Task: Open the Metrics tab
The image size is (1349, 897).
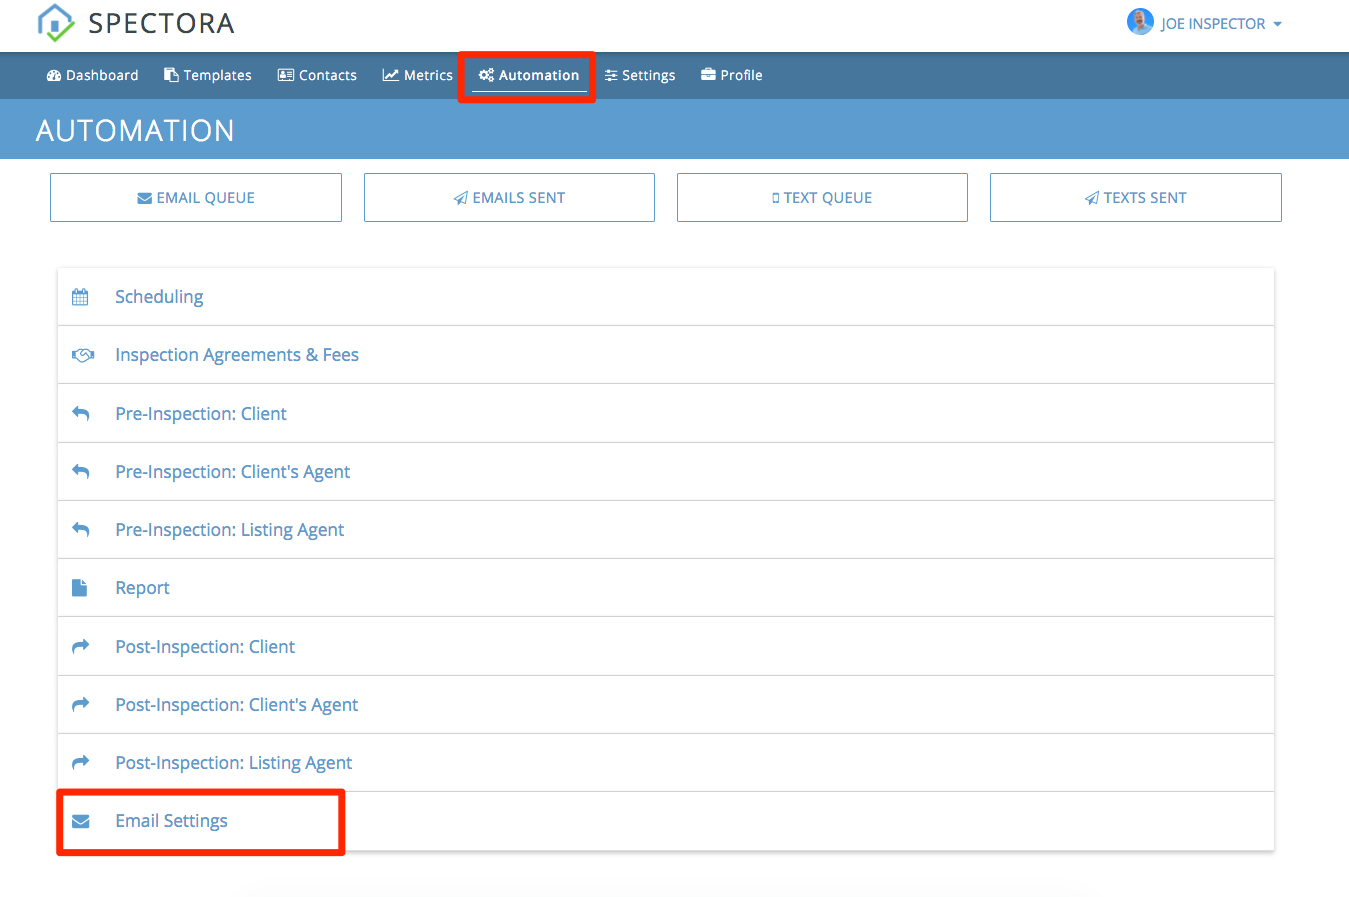Action: tap(418, 75)
